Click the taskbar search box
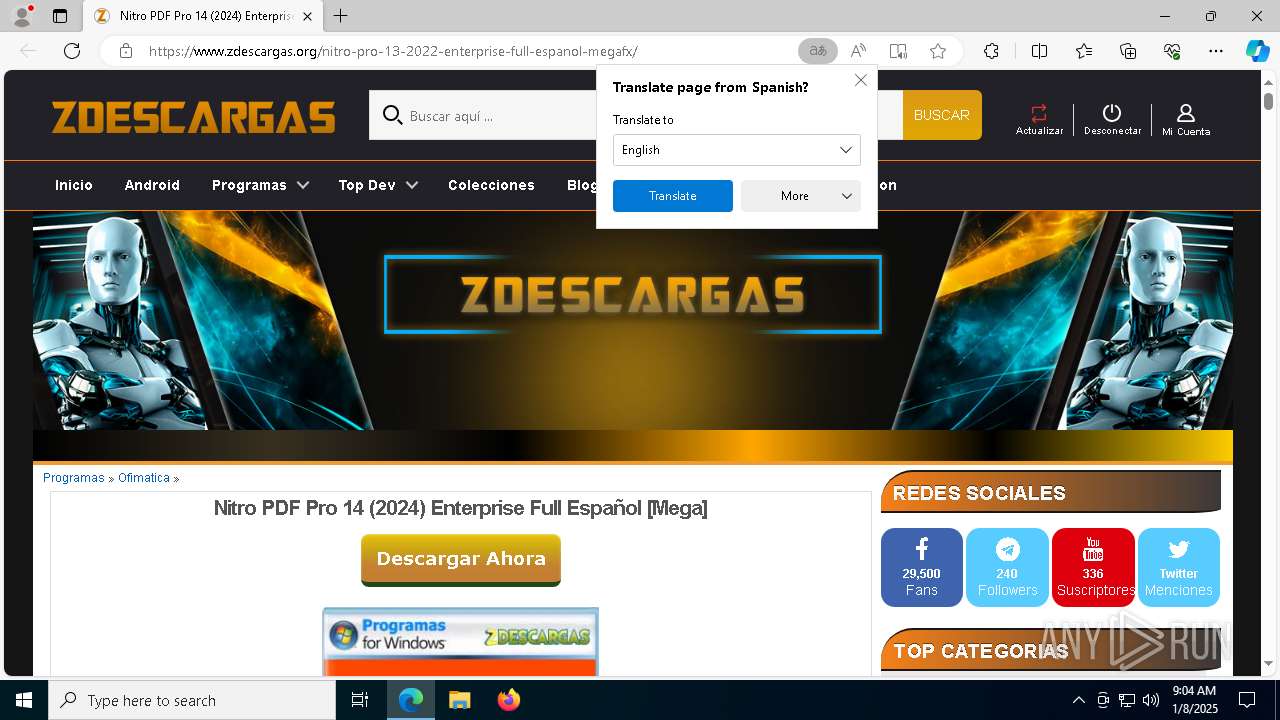1280x720 pixels. [192, 700]
